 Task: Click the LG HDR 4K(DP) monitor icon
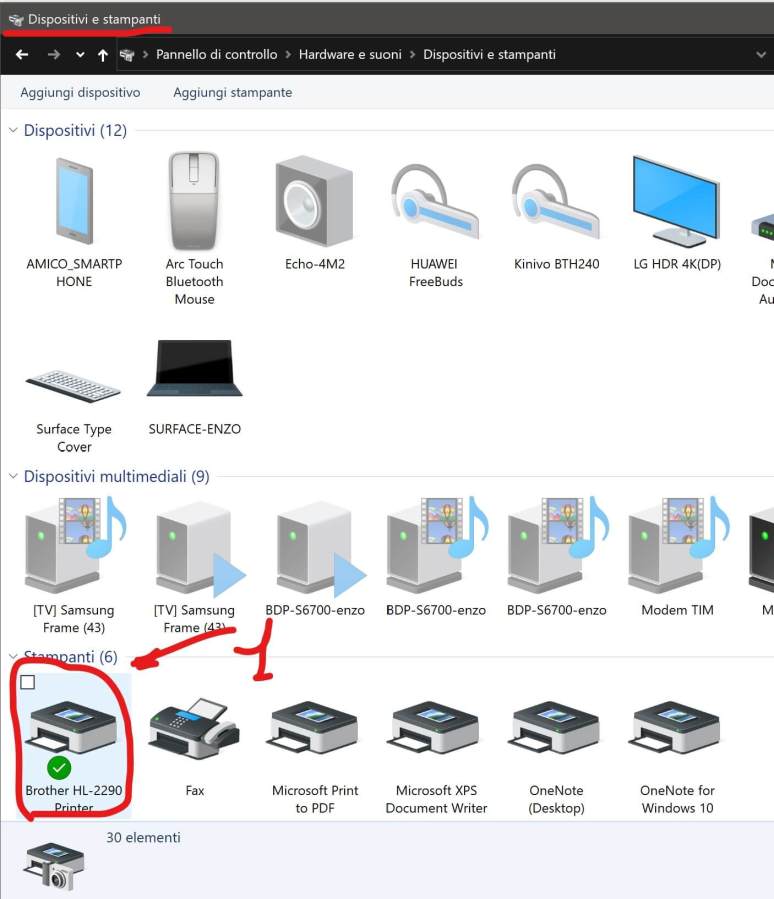tap(676, 202)
